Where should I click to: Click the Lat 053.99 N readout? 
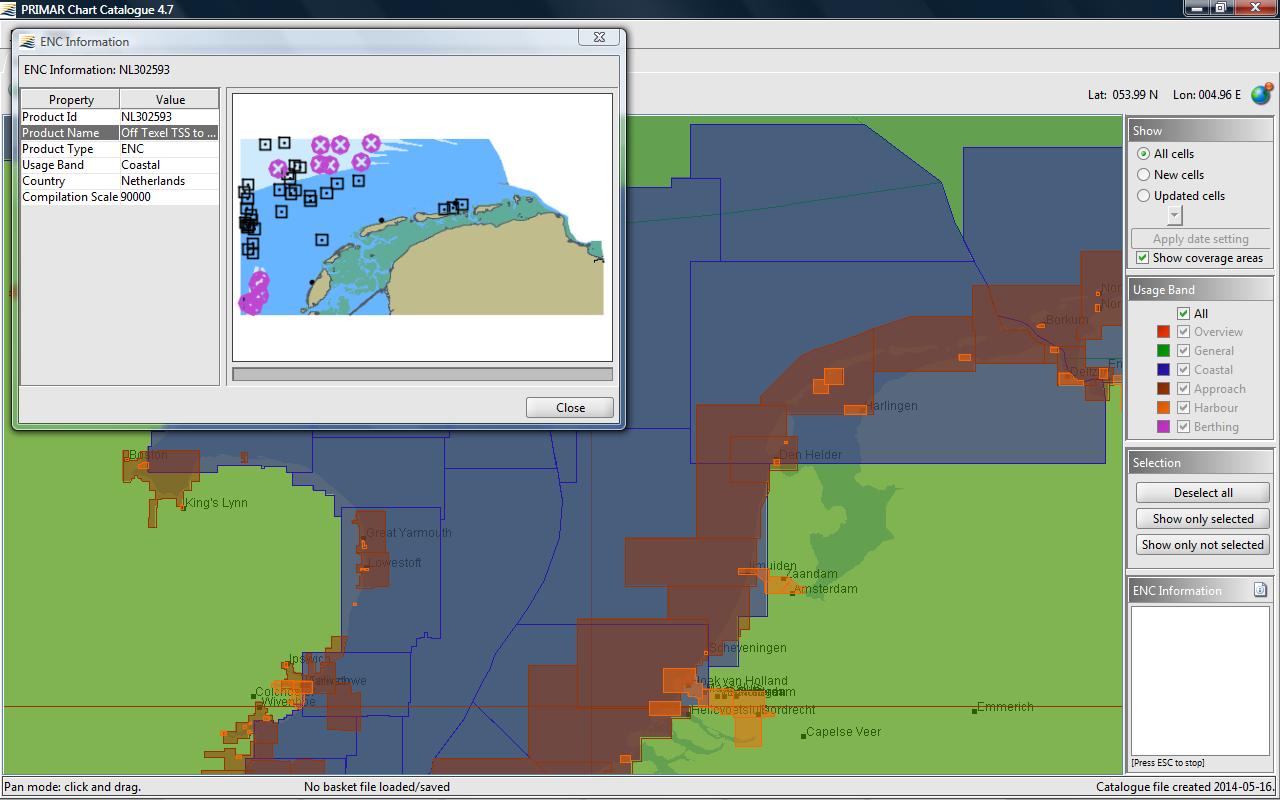[1123, 95]
